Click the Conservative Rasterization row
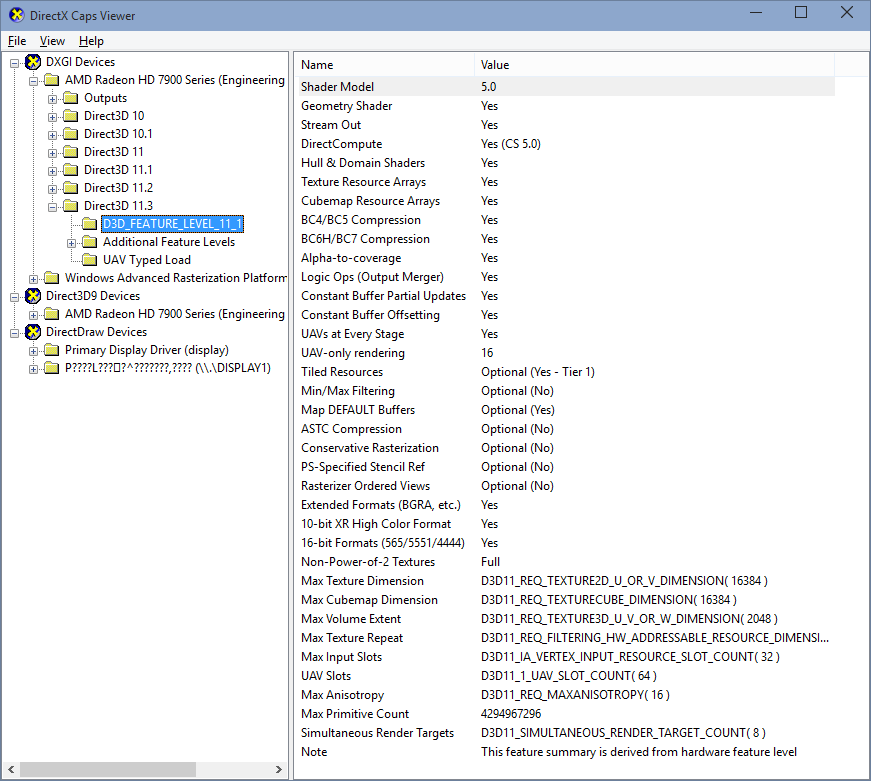The image size is (871, 781). click(x=567, y=448)
